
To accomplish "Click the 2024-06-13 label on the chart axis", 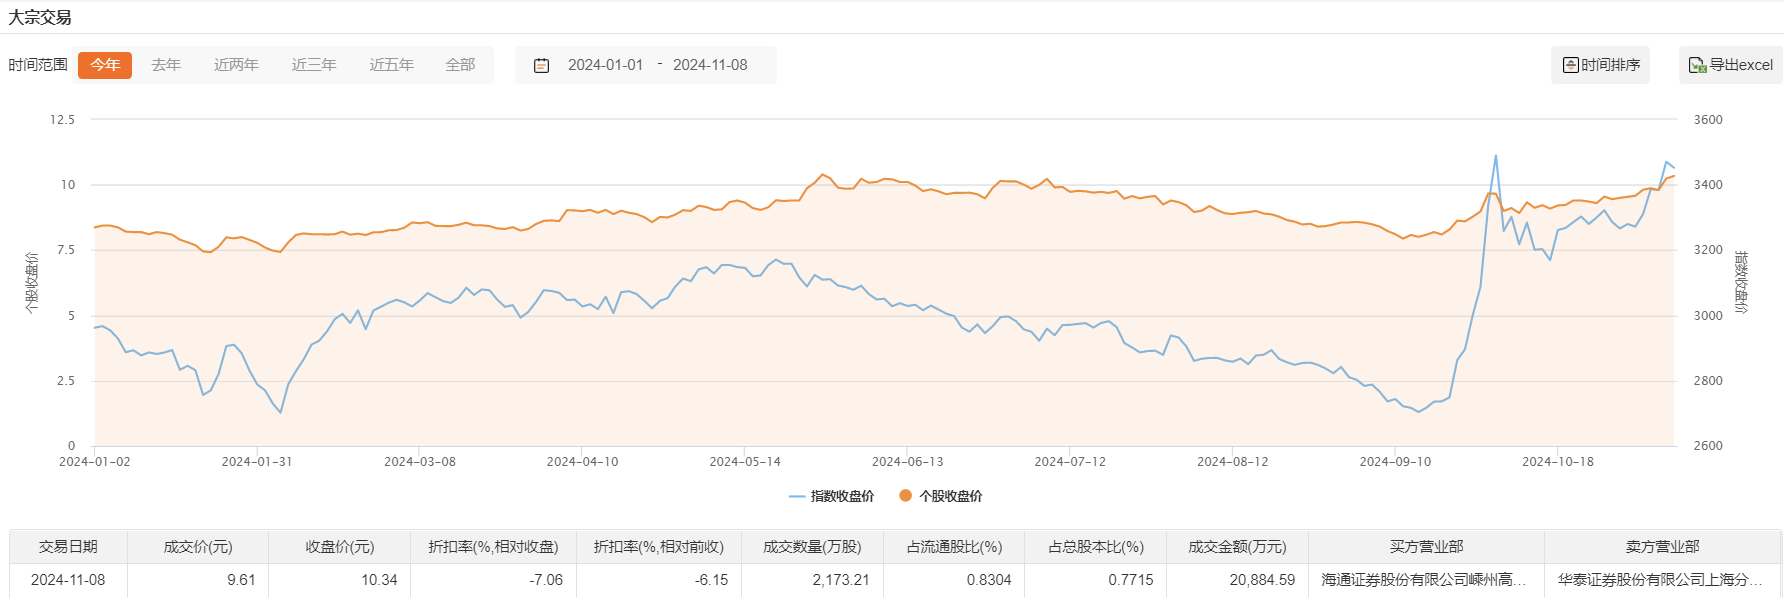I will tap(907, 462).
